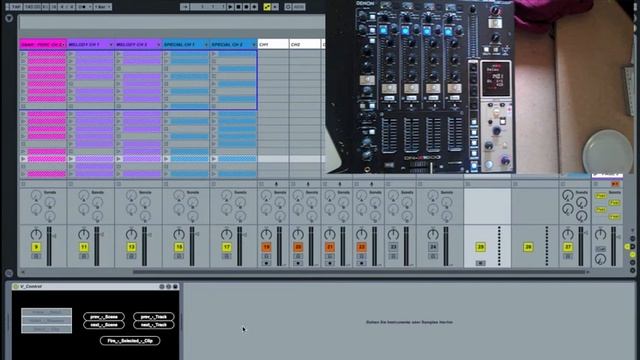The width and height of the screenshot is (640, 360).
Task: Click the round icon at the bottom-left corner
Action: click(9, 273)
